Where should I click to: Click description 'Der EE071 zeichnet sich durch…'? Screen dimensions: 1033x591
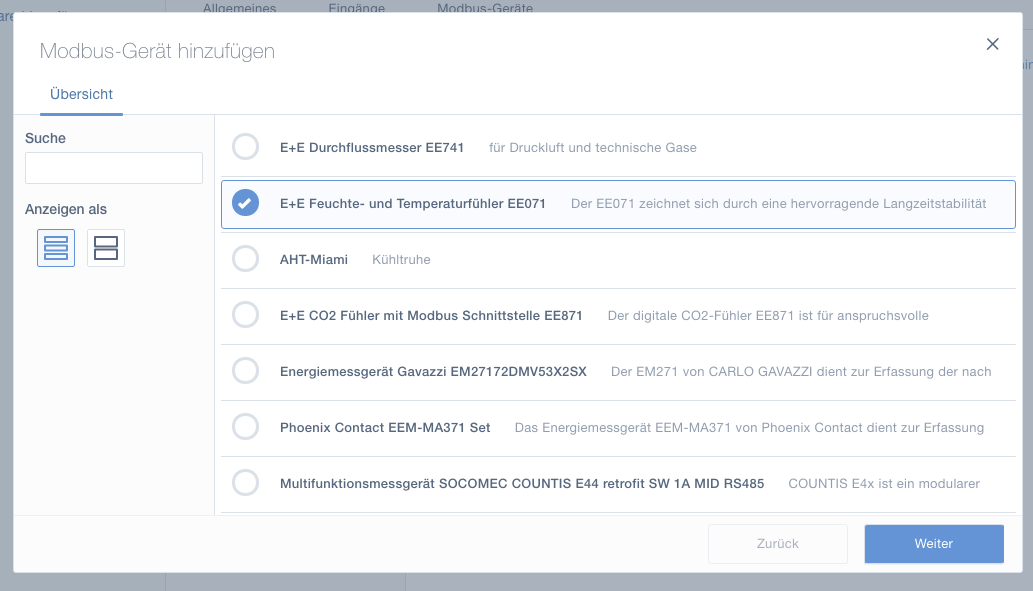tap(779, 204)
